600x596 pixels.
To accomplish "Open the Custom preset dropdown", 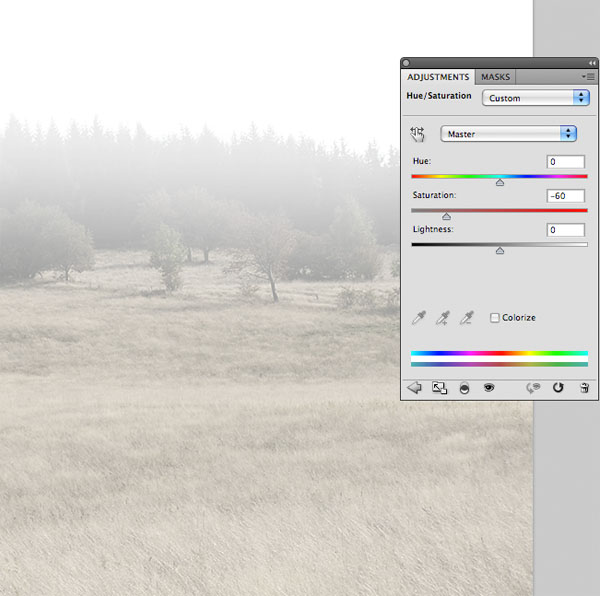I will point(536,98).
